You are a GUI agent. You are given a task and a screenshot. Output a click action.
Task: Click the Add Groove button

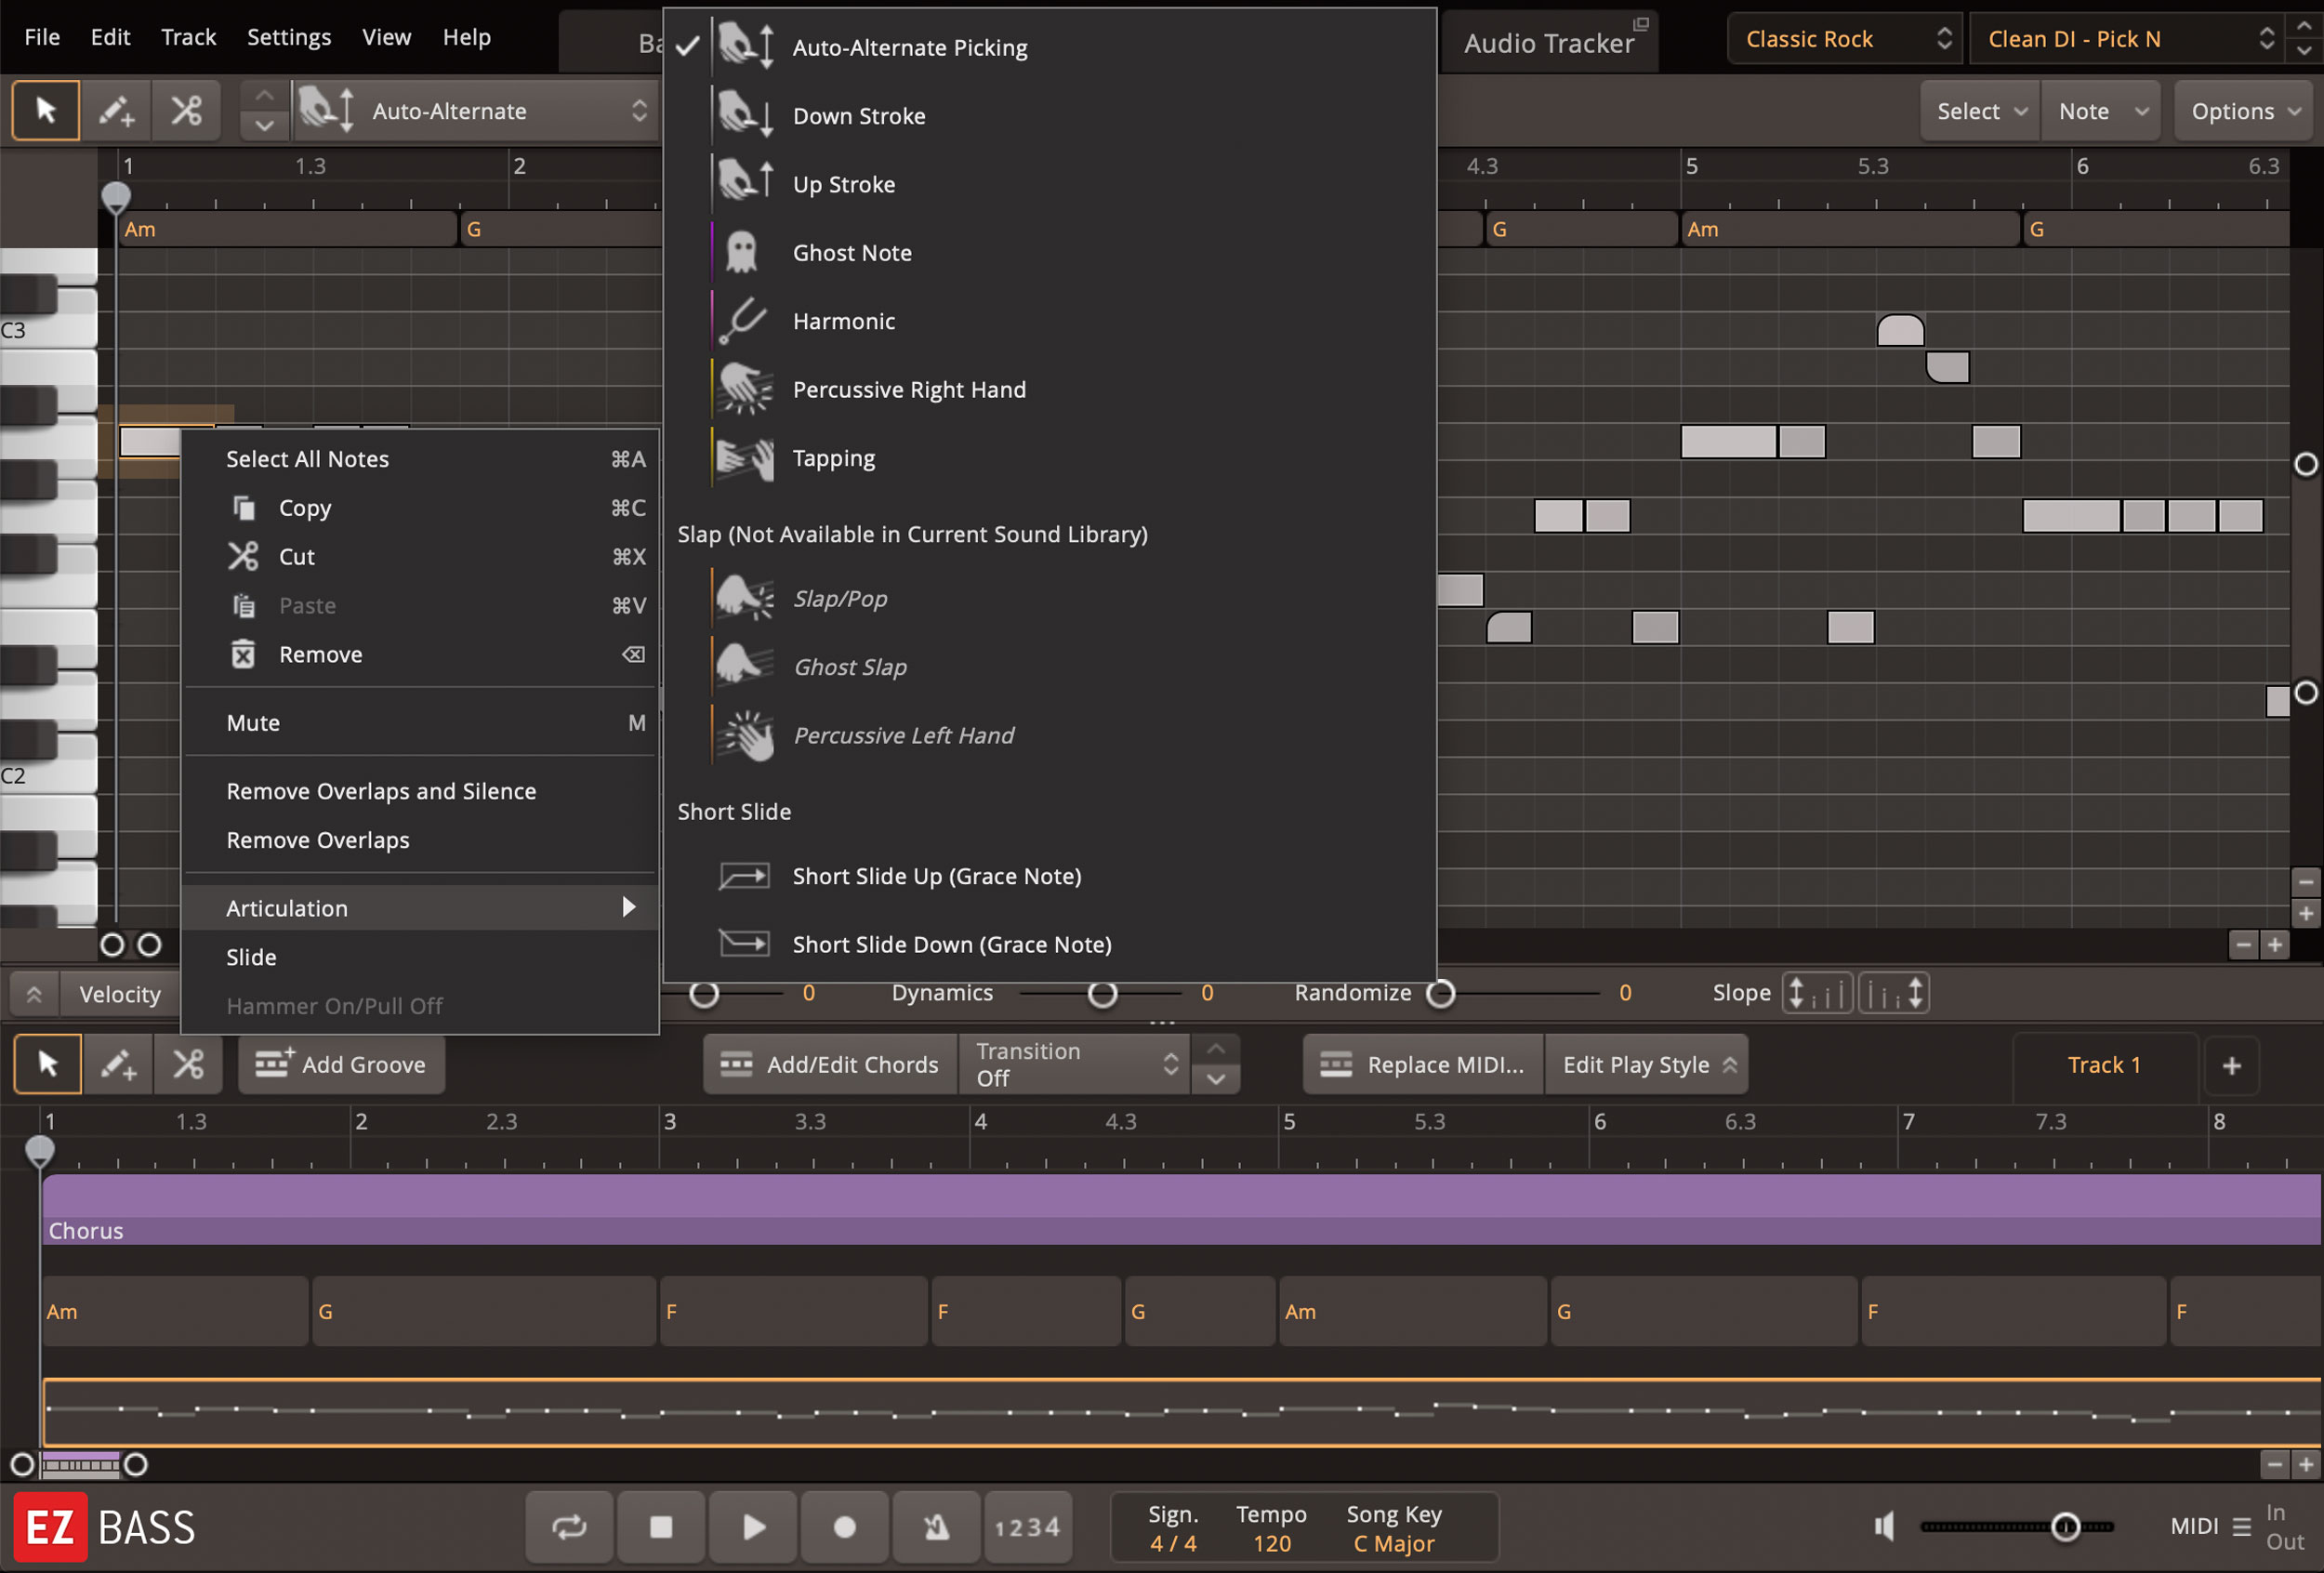[x=342, y=1064]
